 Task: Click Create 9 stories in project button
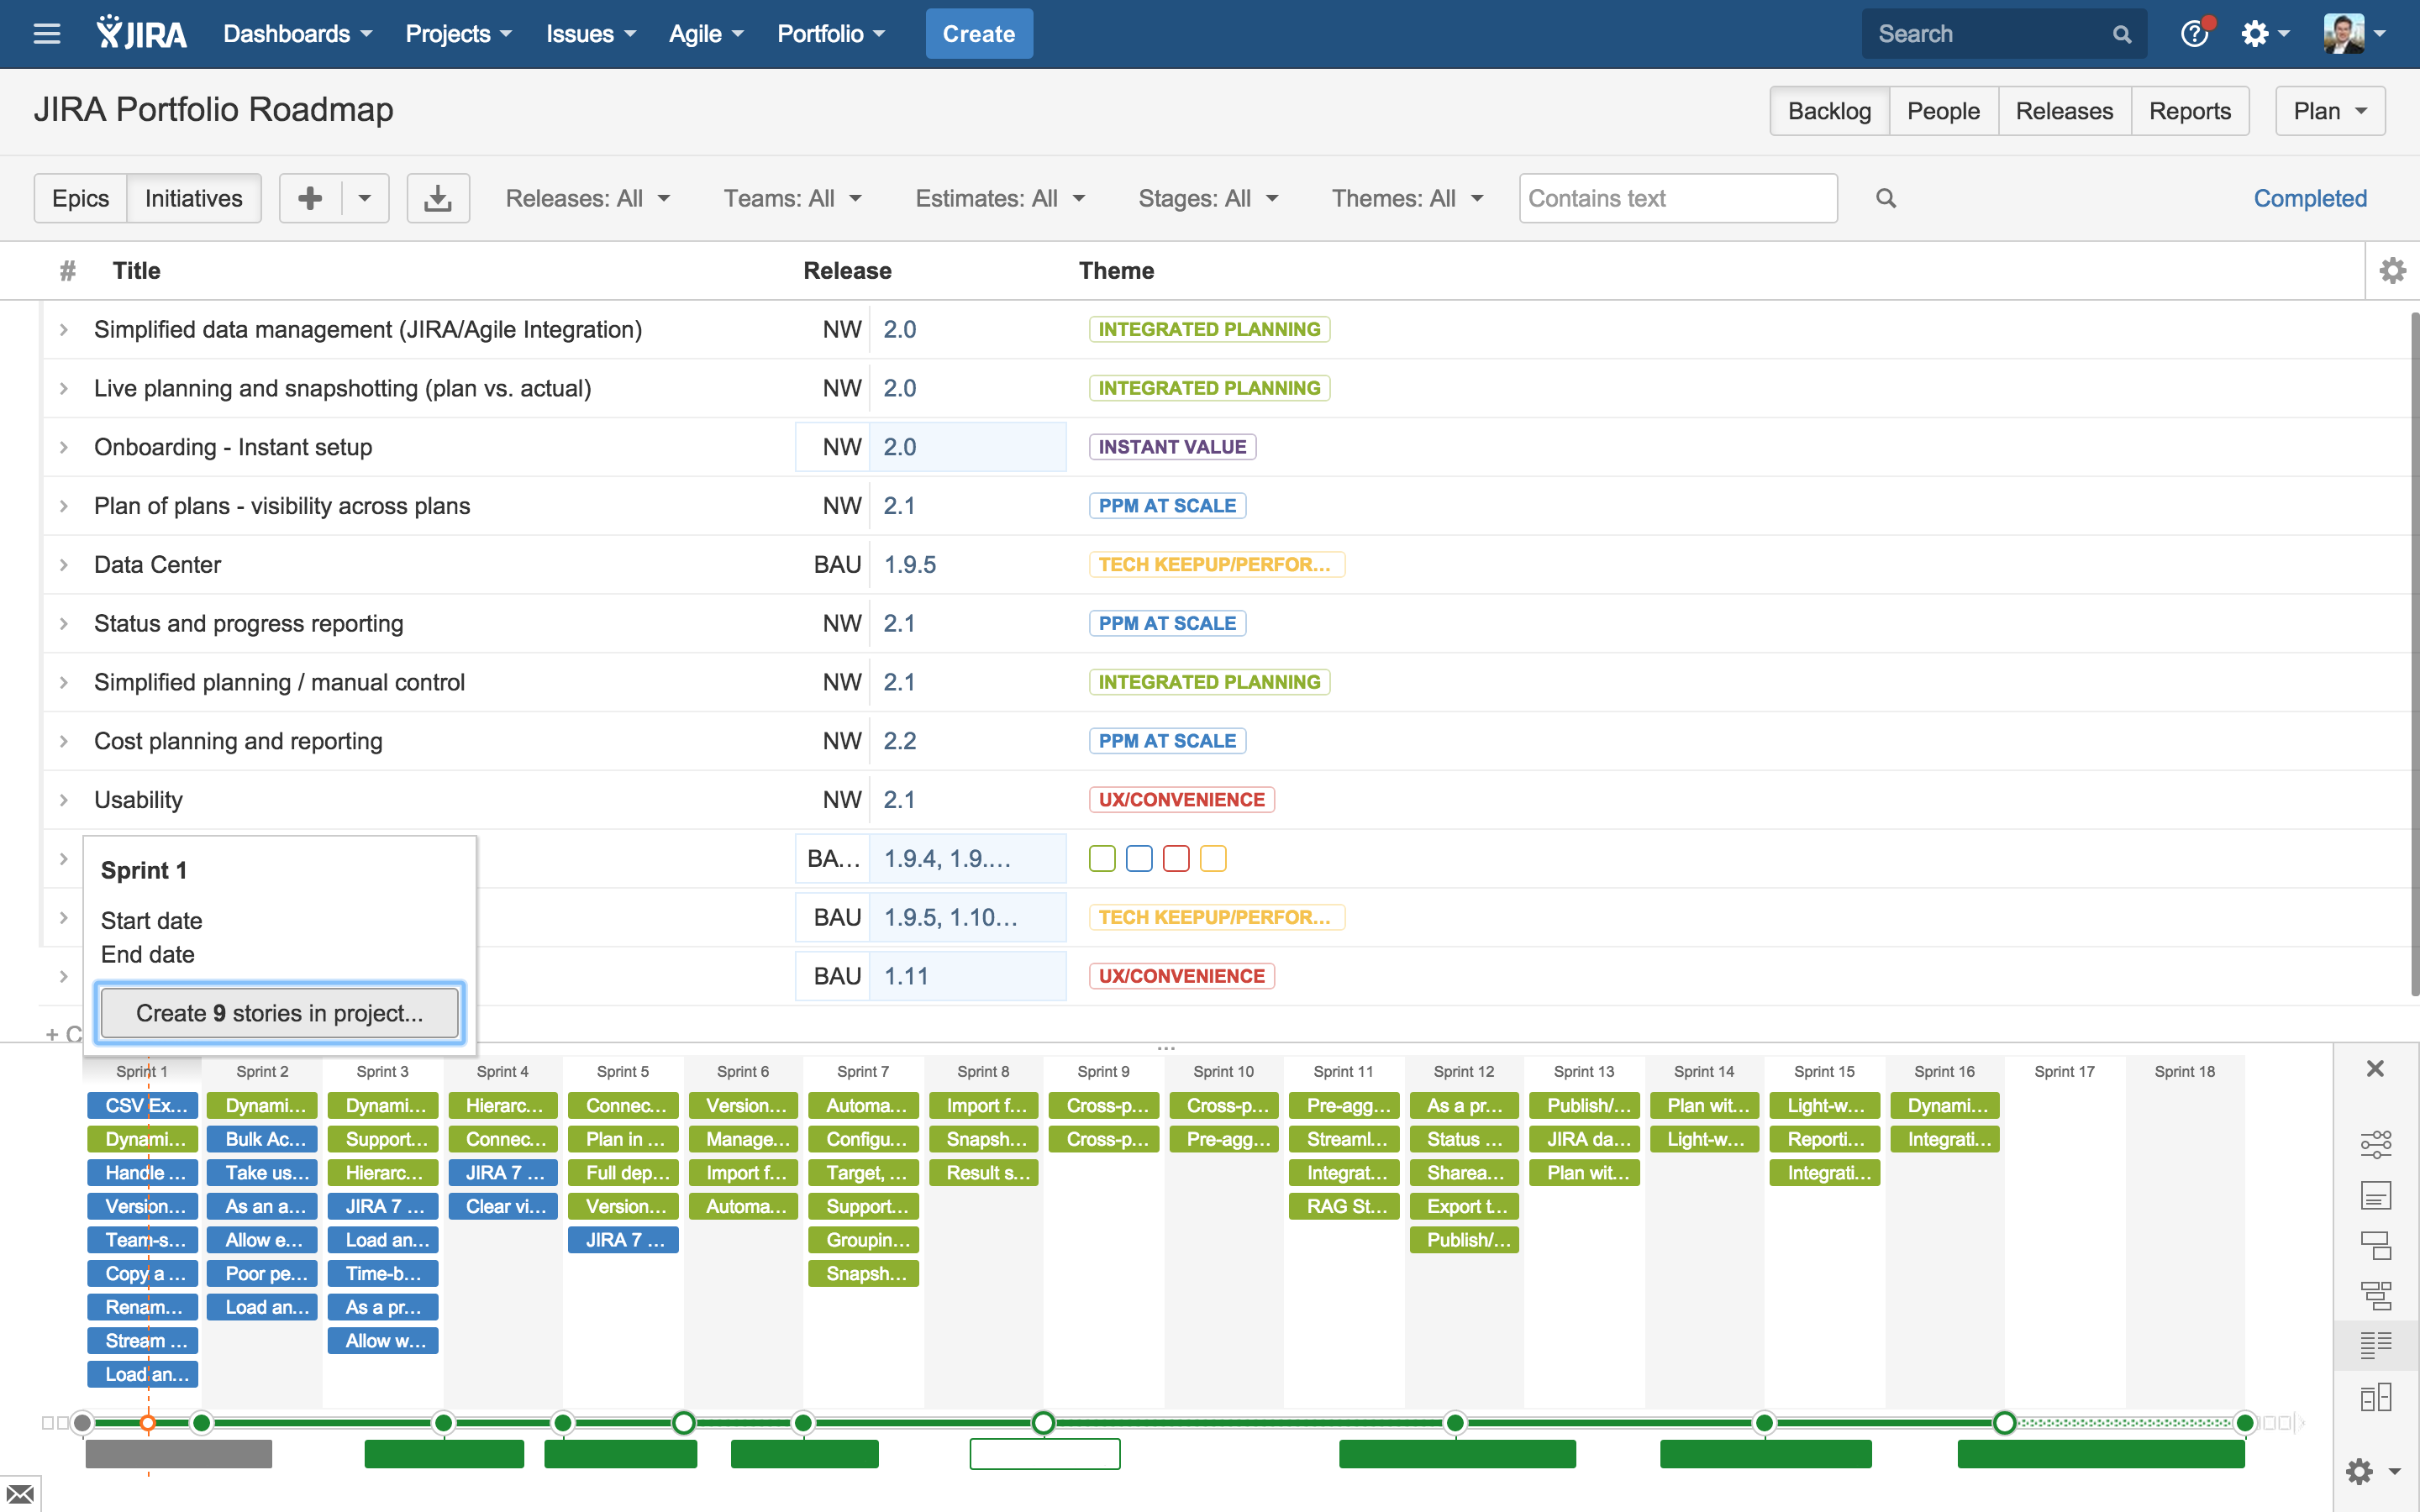pos(279,1013)
